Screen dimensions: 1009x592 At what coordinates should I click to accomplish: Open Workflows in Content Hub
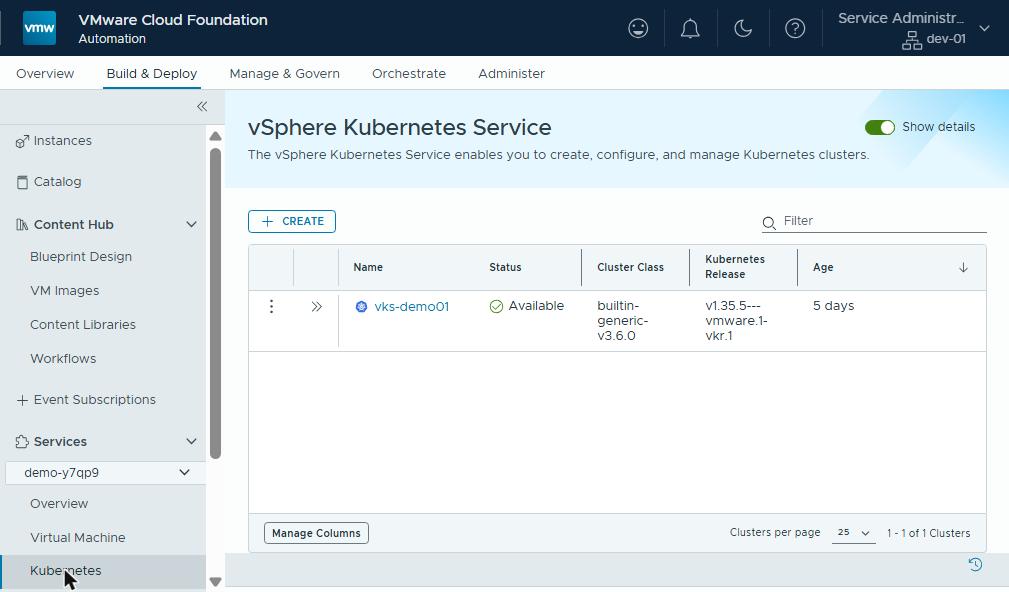[63, 359]
